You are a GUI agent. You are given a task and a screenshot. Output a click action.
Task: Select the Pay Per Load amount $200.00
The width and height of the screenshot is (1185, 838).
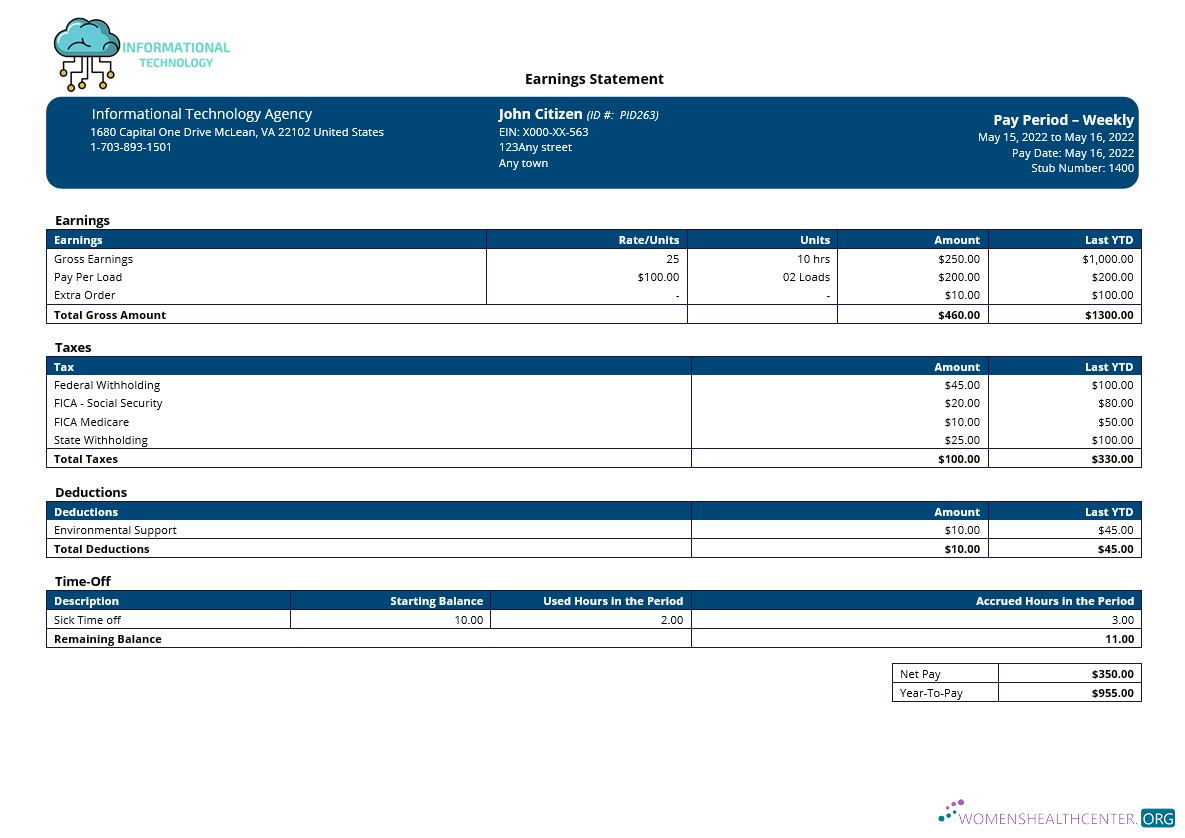(x=961, y=277)
